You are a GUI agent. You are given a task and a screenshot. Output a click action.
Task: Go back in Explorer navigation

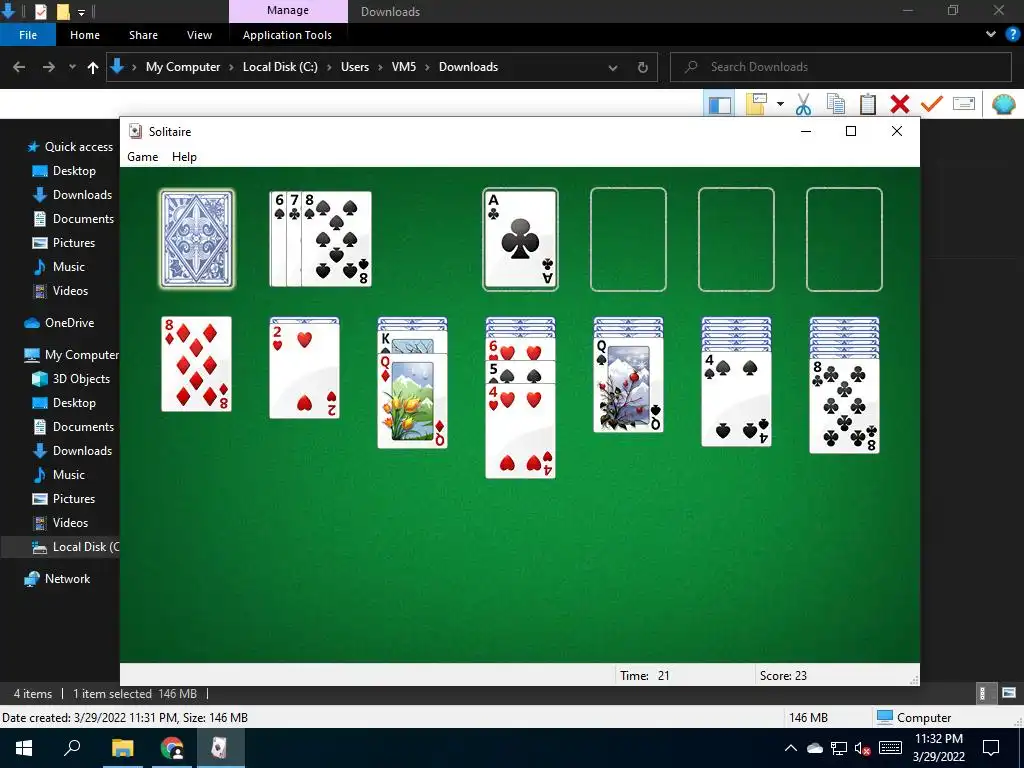click(19, 67)
